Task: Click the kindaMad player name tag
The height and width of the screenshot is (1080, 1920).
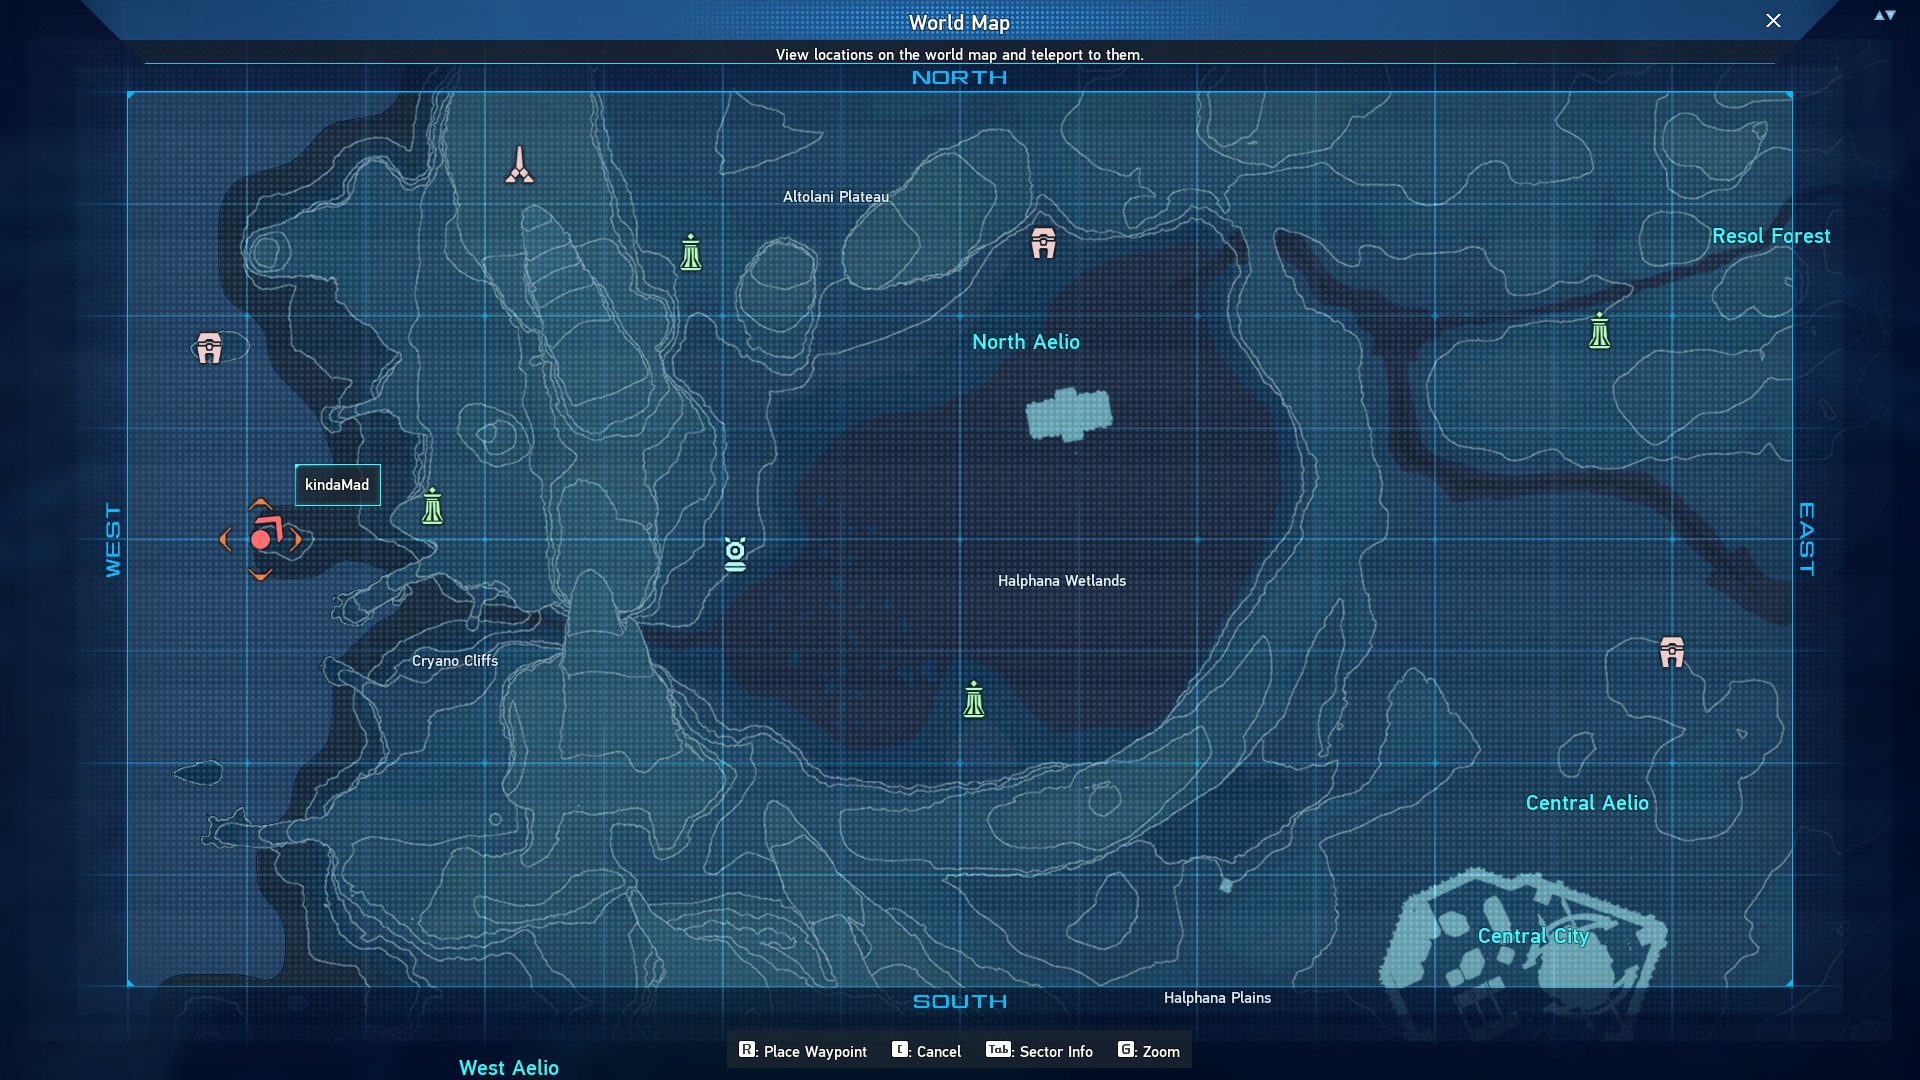Action: tap(337, 485)
